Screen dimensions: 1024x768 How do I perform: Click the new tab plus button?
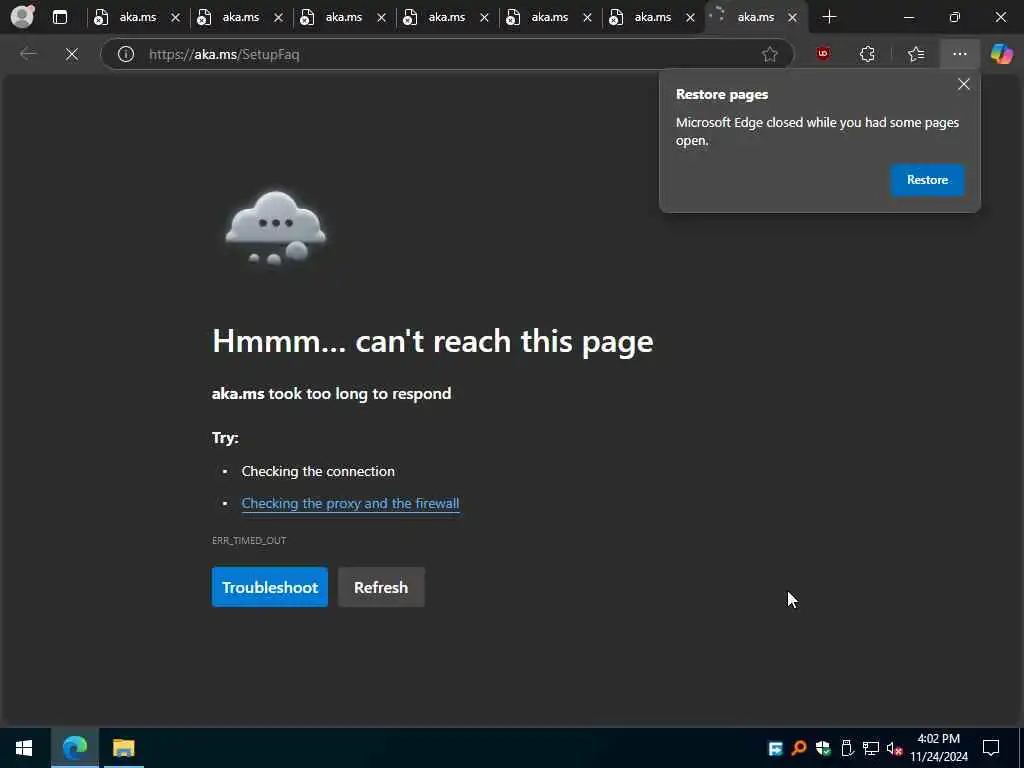pyautogui.click(x=829, y=17)
